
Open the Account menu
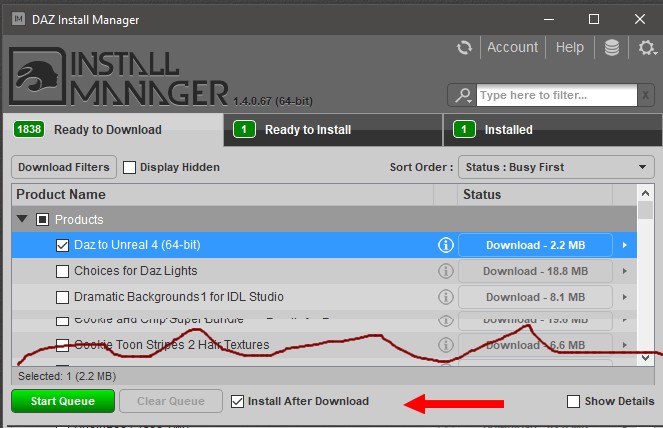pos(512,47)
